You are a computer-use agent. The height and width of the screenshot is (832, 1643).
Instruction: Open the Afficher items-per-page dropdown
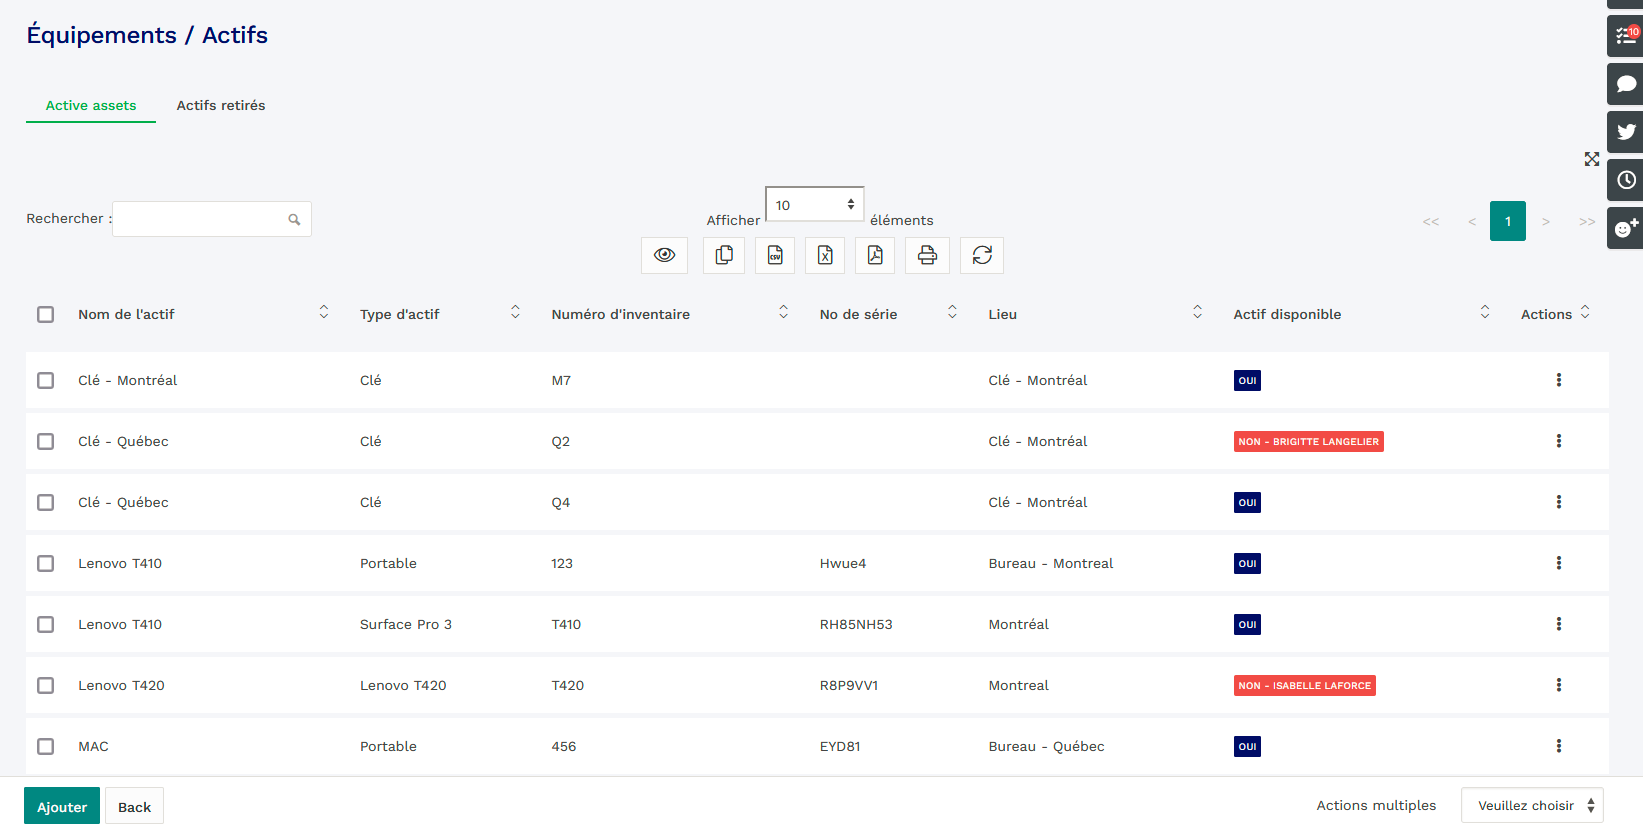(814, 205)
